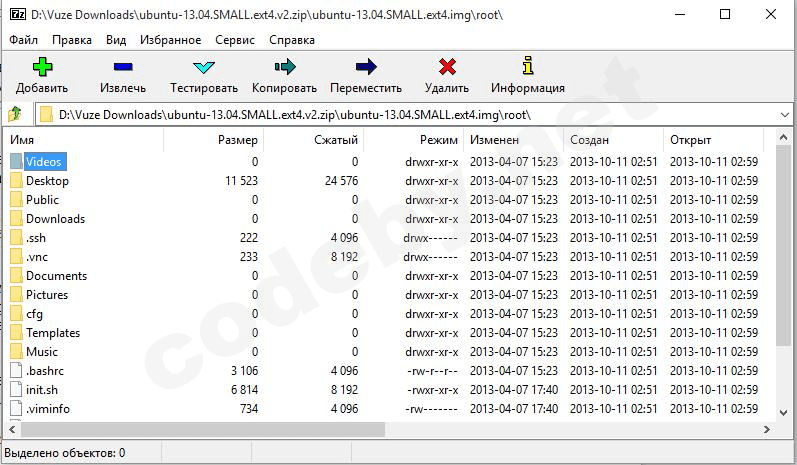Click status bar text Выделено объектов: 0
The height and width of the screenshot is (465, 797).
pos(65,453)
